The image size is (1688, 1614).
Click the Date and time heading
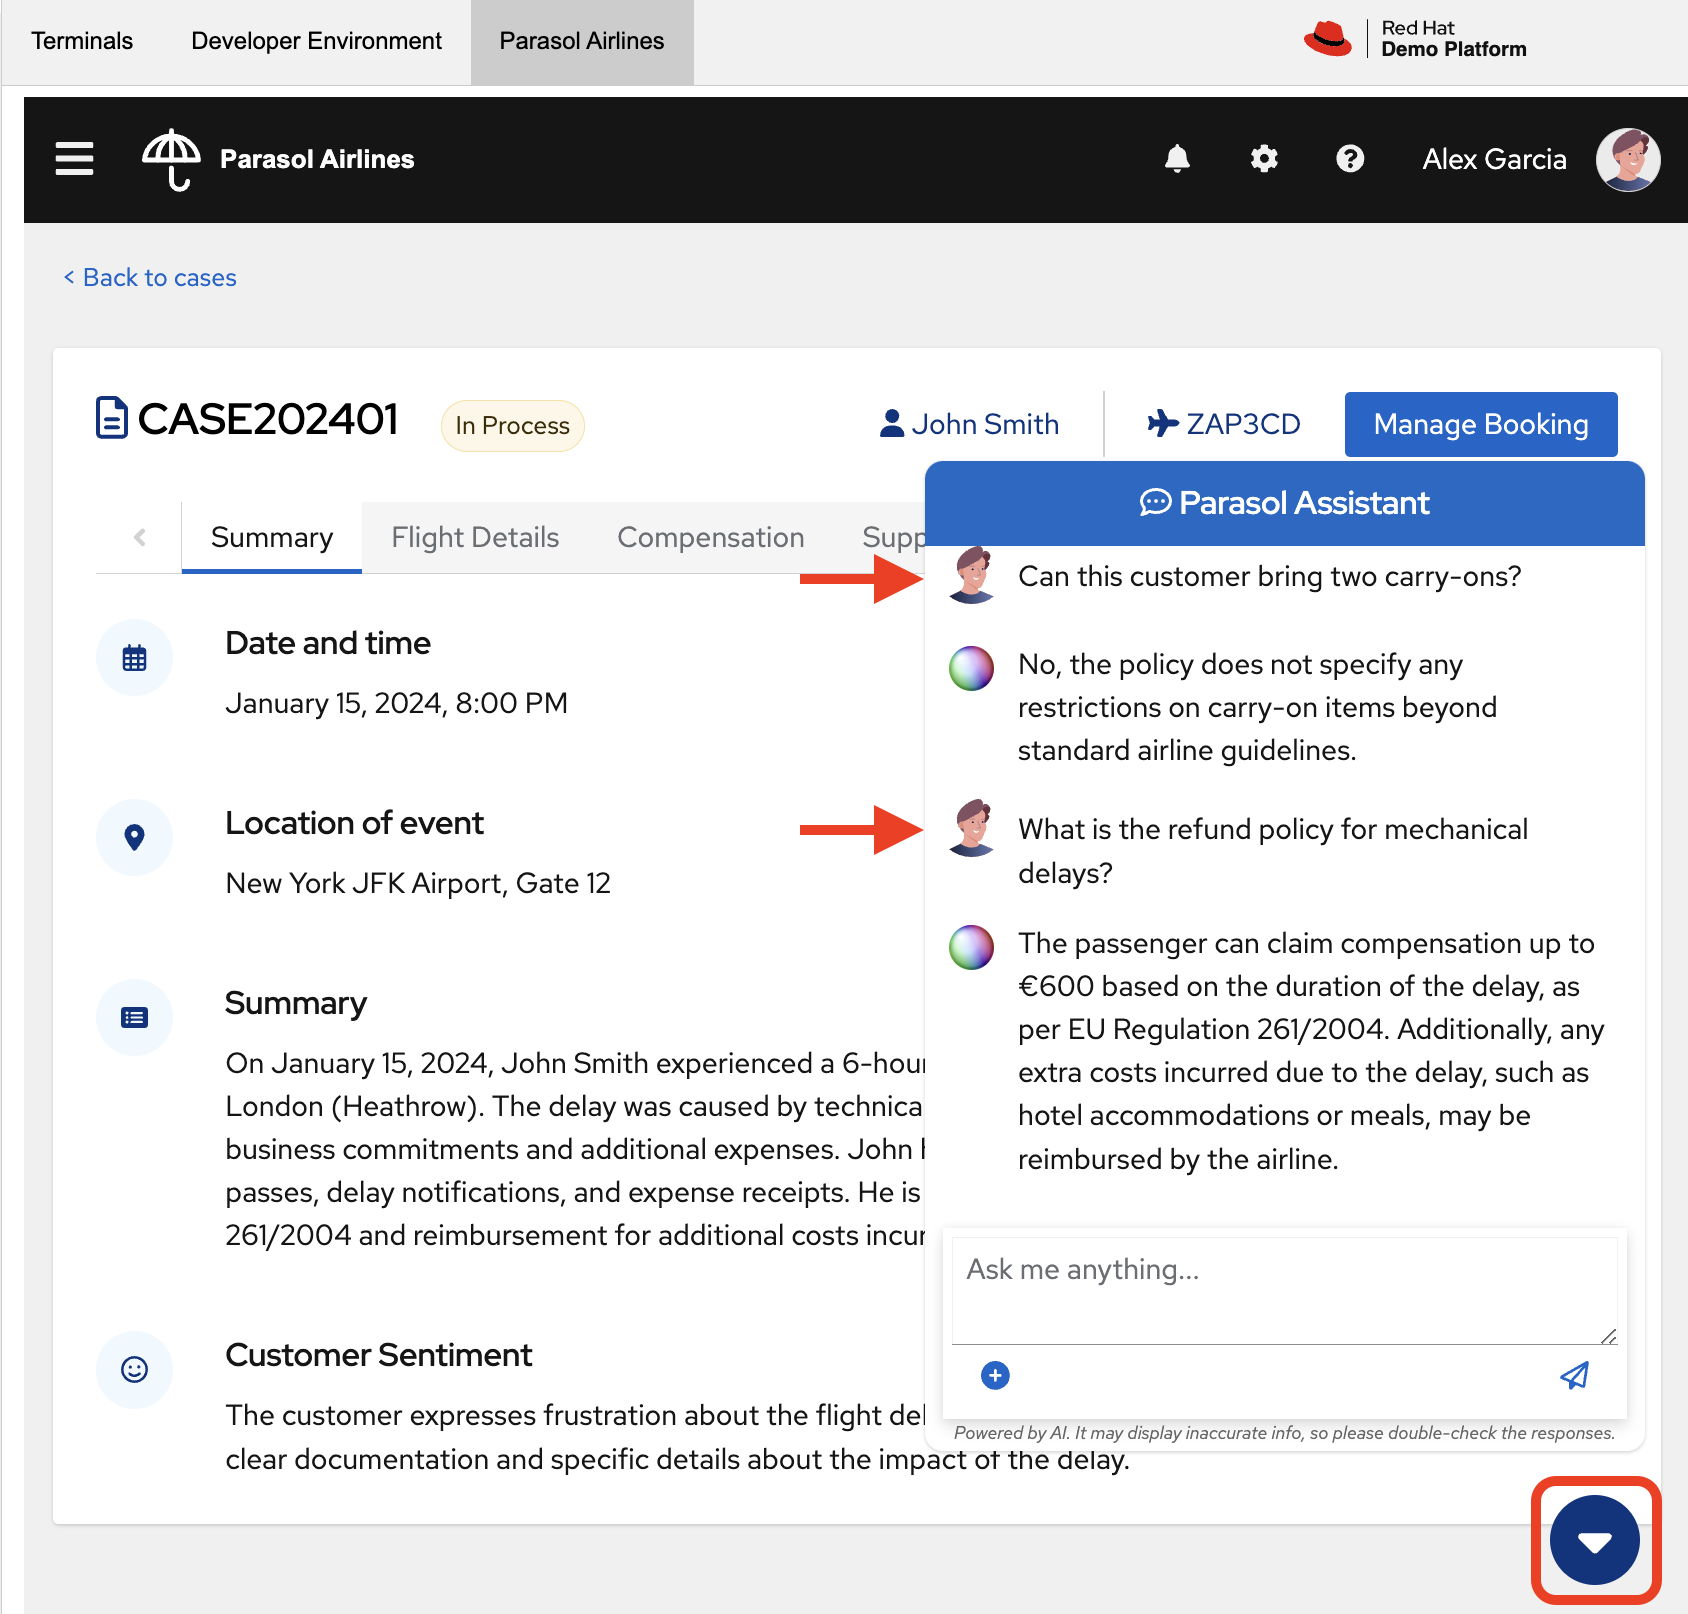tap(328, 643)
